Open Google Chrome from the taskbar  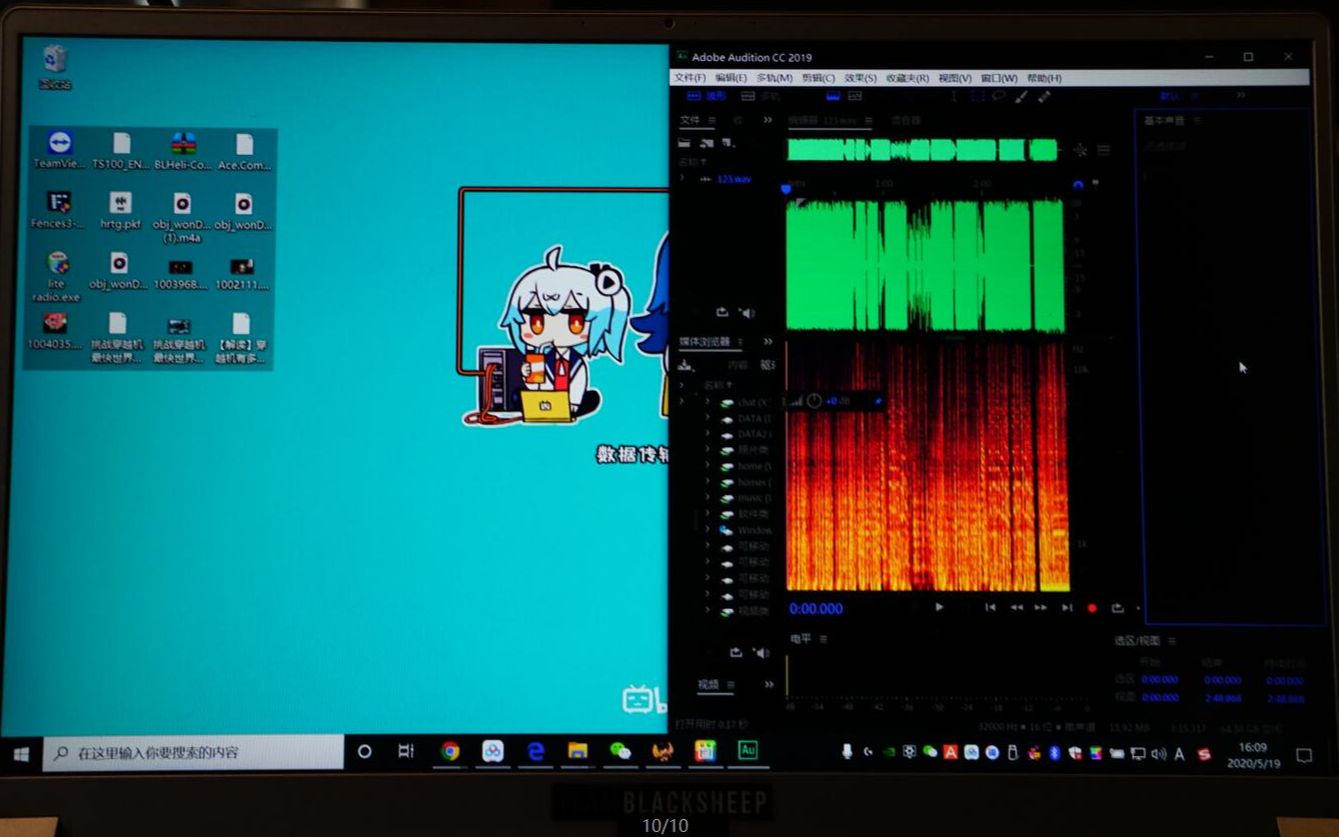click(x=450, y=752)
